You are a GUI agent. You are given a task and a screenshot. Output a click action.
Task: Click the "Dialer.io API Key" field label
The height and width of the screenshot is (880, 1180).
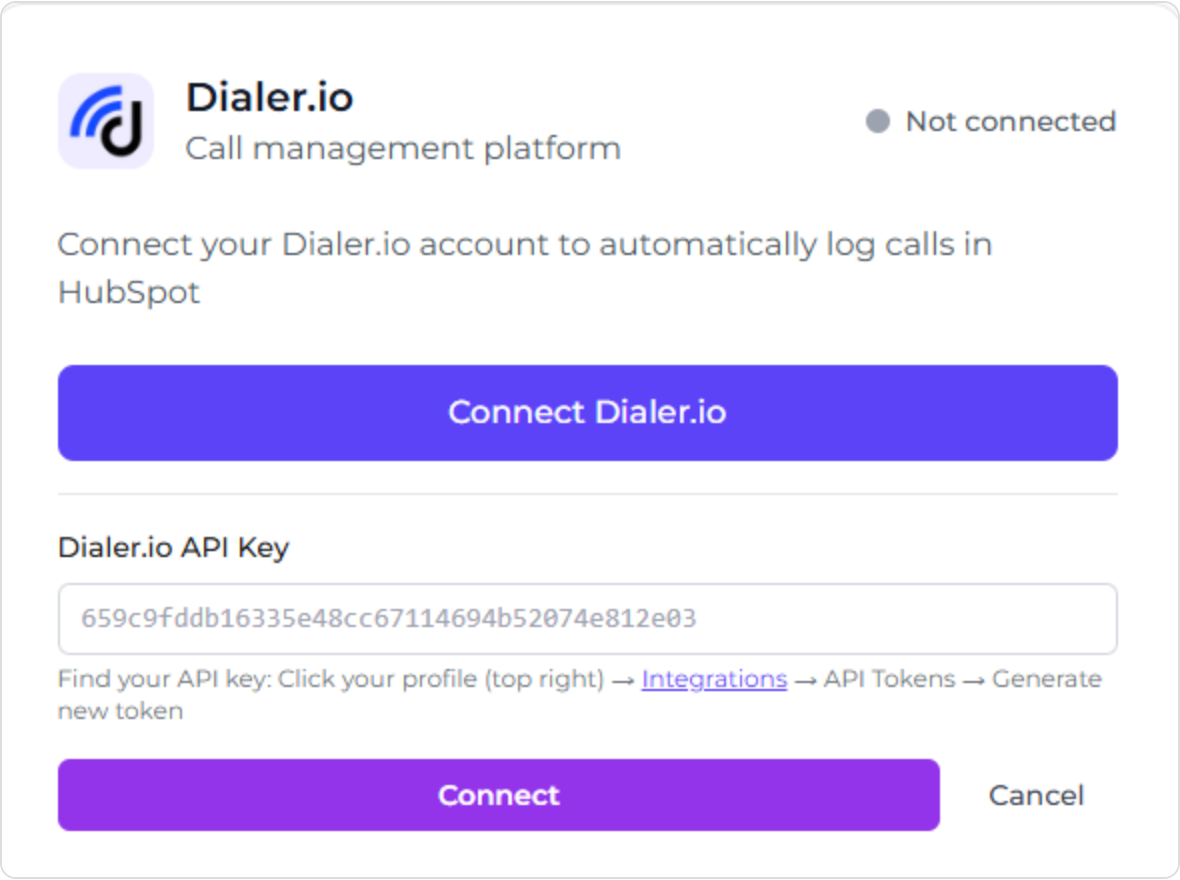point(173,548)
